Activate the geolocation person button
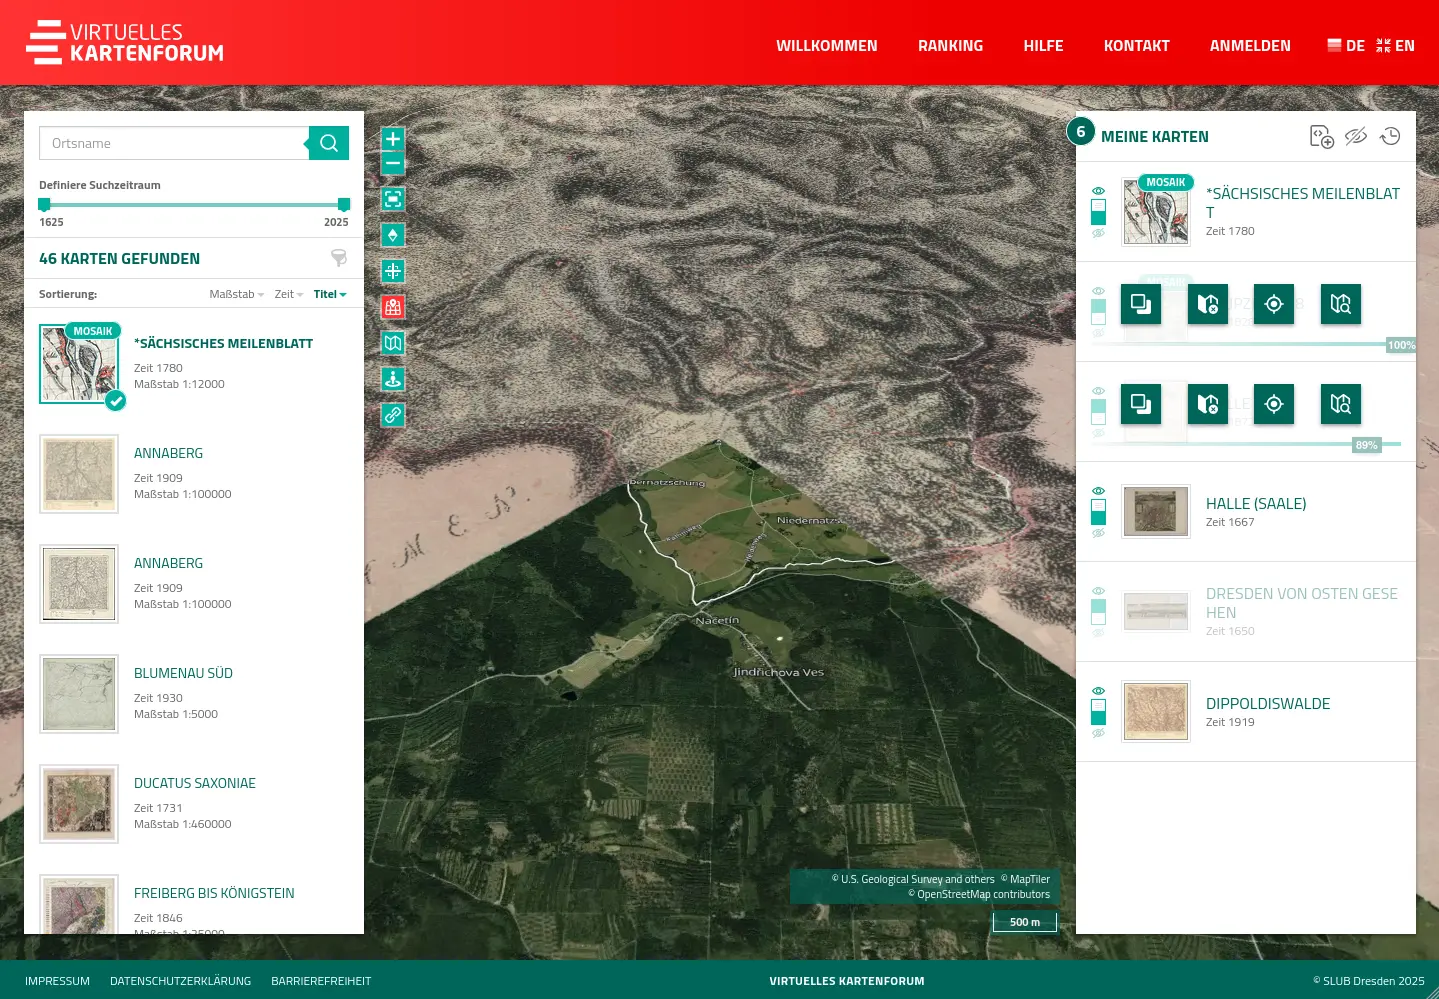The width and height of the screenshot is (1439, 999). pyautogui.click(x=393, y=379)
